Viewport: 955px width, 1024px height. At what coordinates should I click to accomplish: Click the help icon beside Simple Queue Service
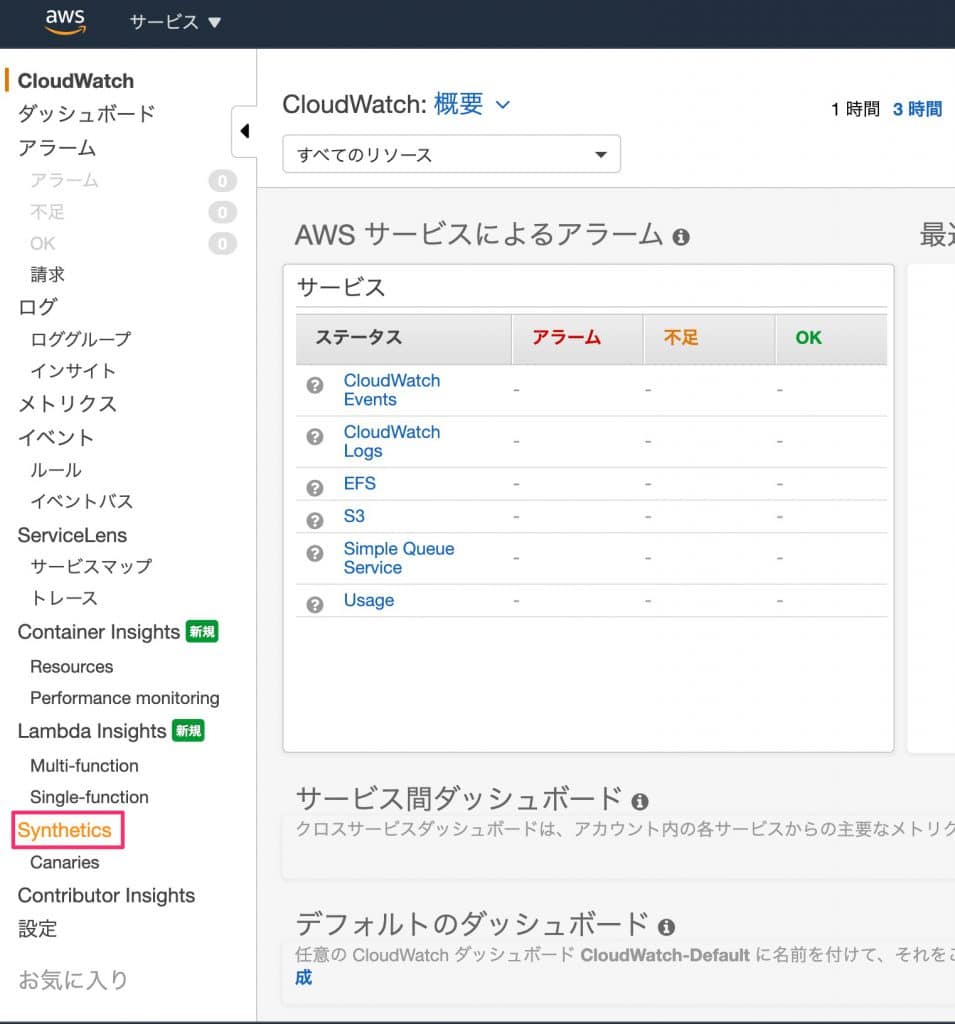coord(315,553)
